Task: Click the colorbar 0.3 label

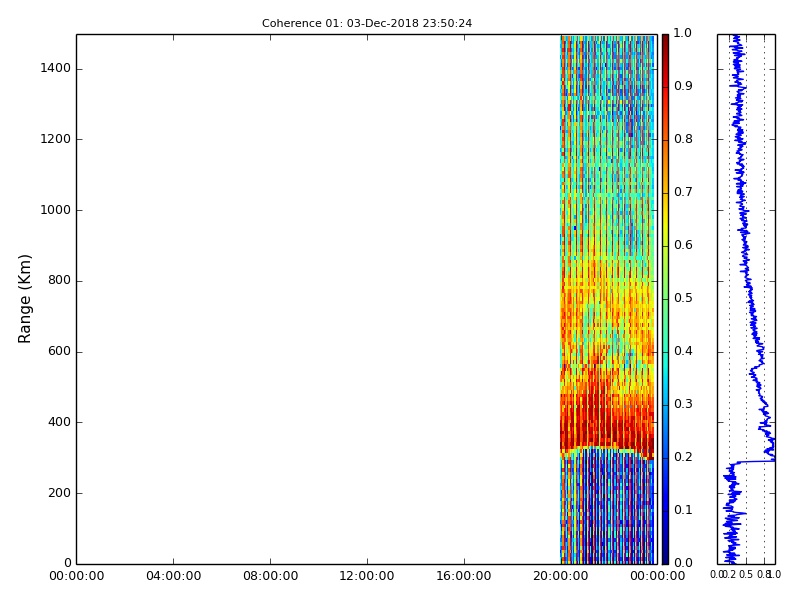Action: pos(683,404)
